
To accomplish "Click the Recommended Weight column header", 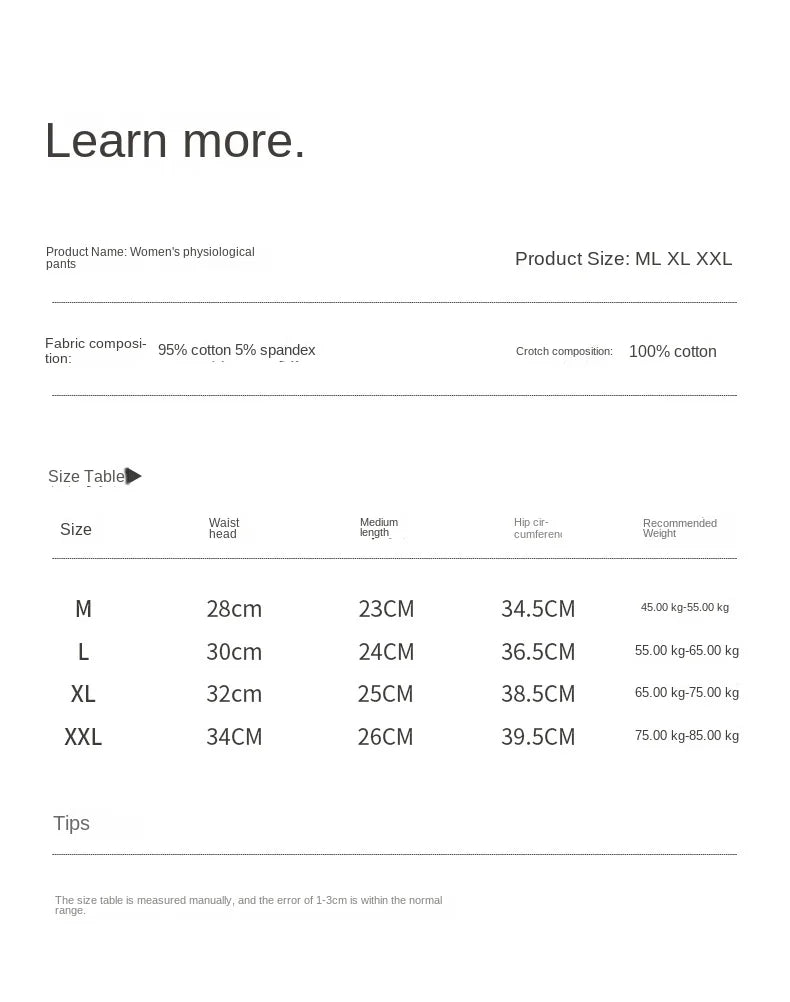I will pos(680,528).
